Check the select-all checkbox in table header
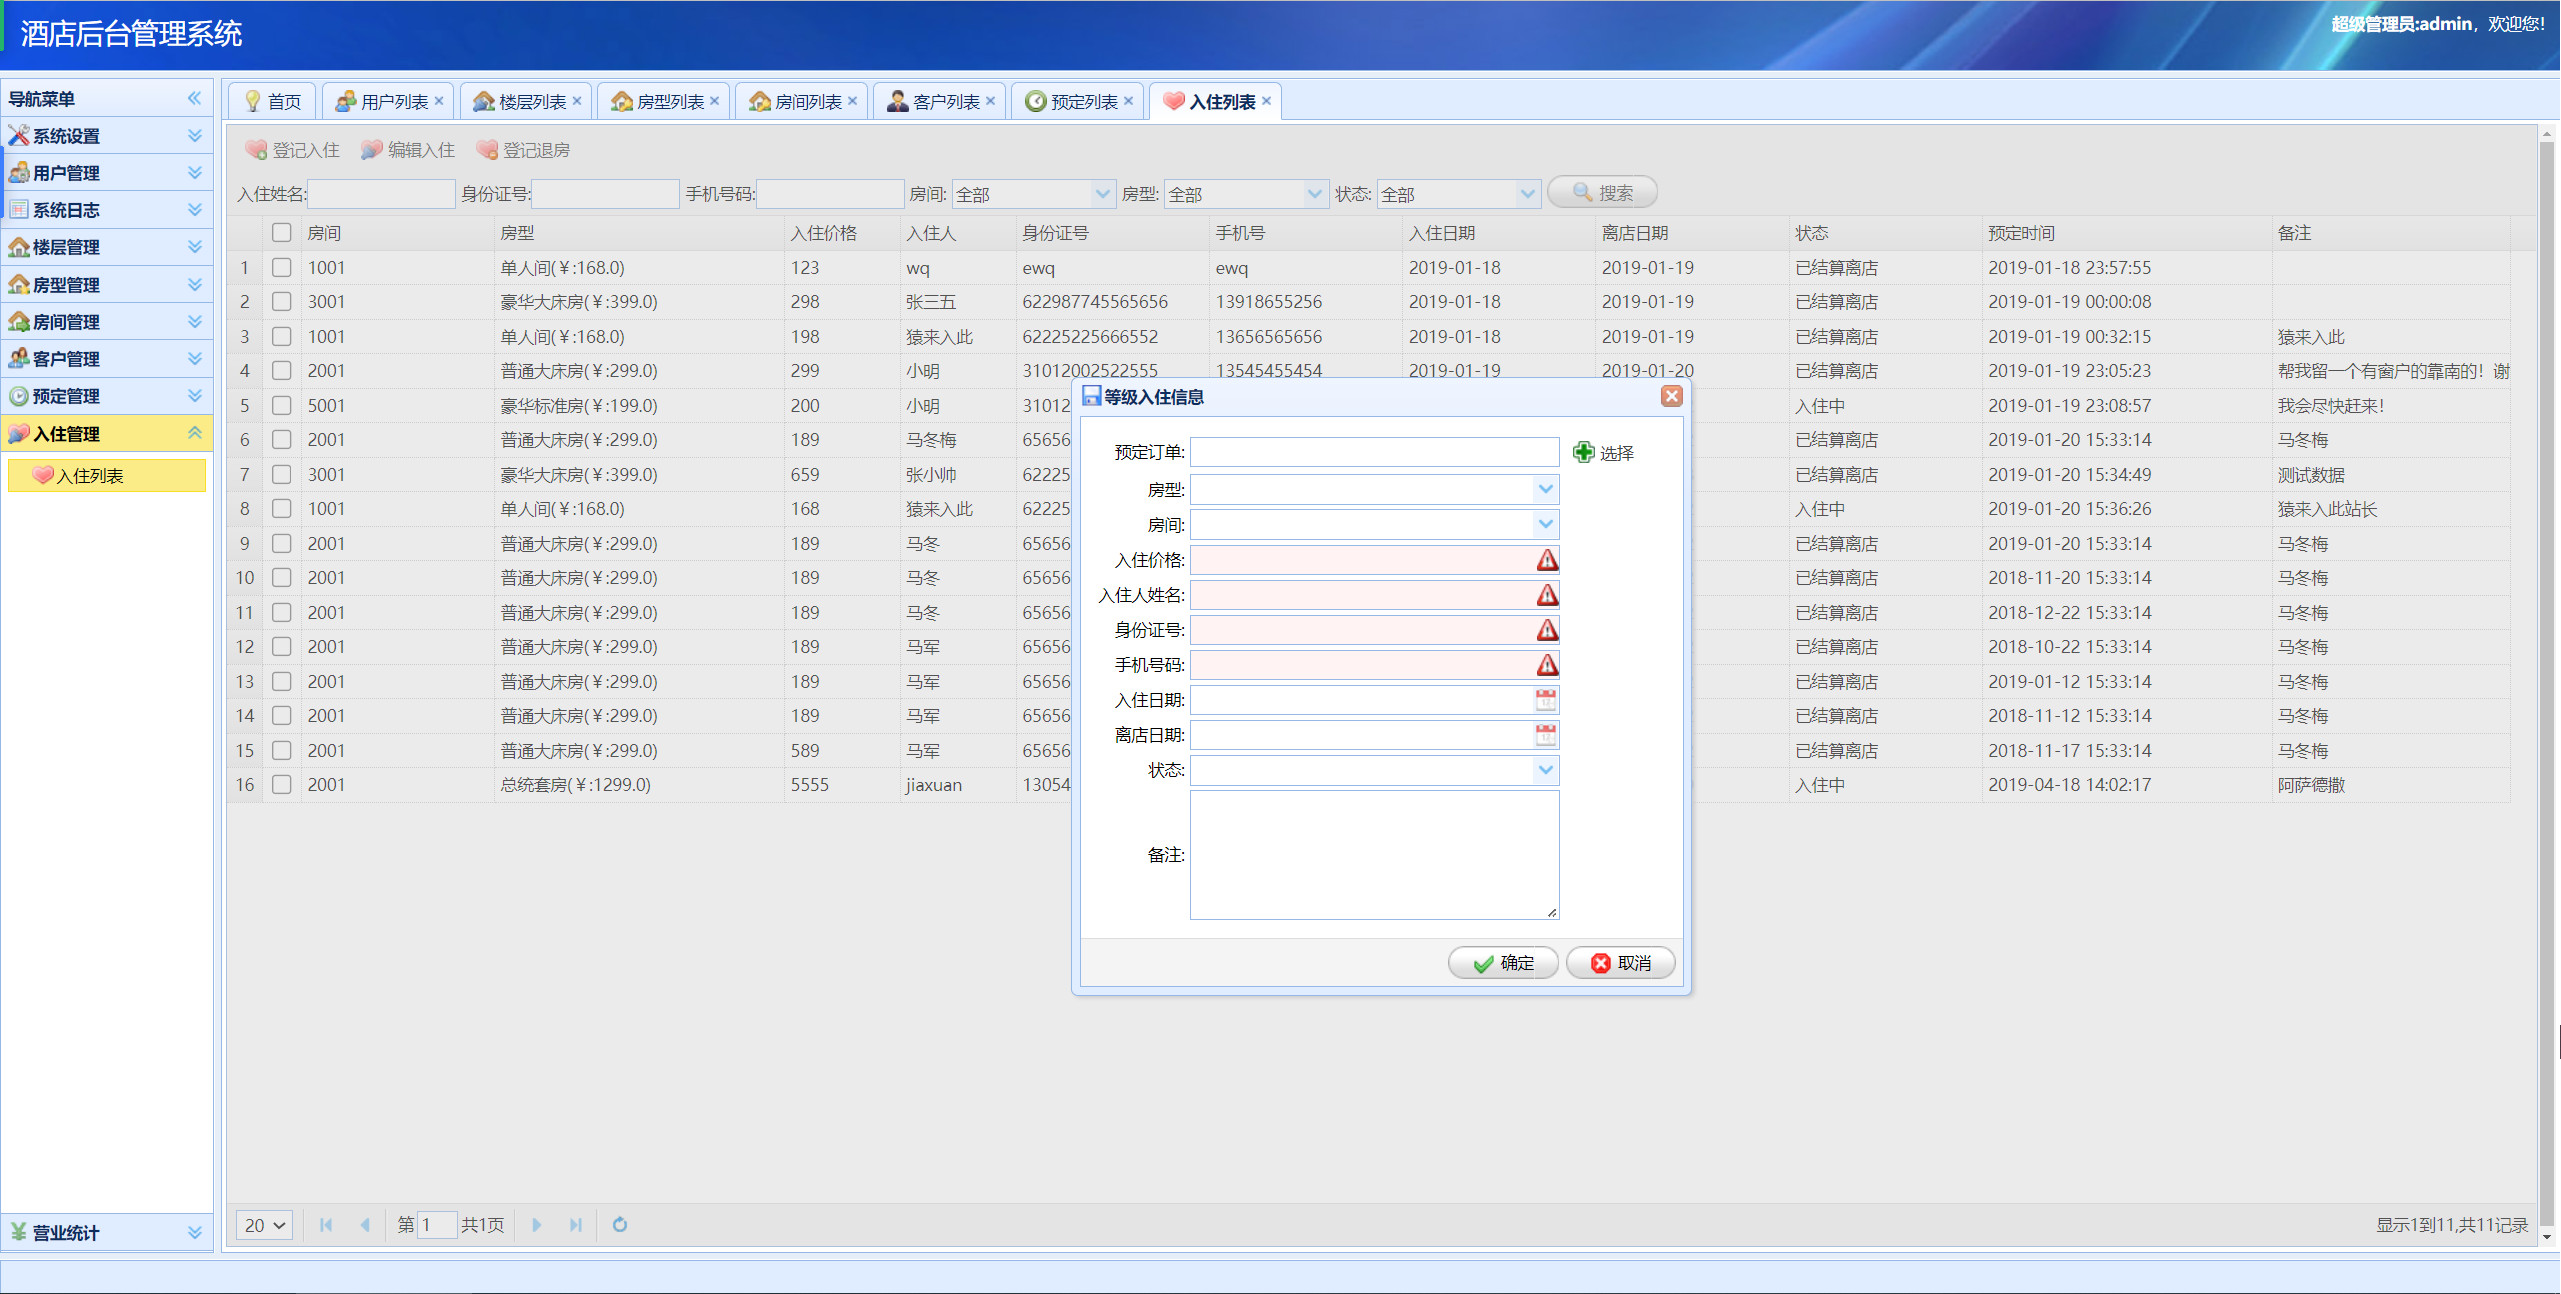 (x=281, y=232)
